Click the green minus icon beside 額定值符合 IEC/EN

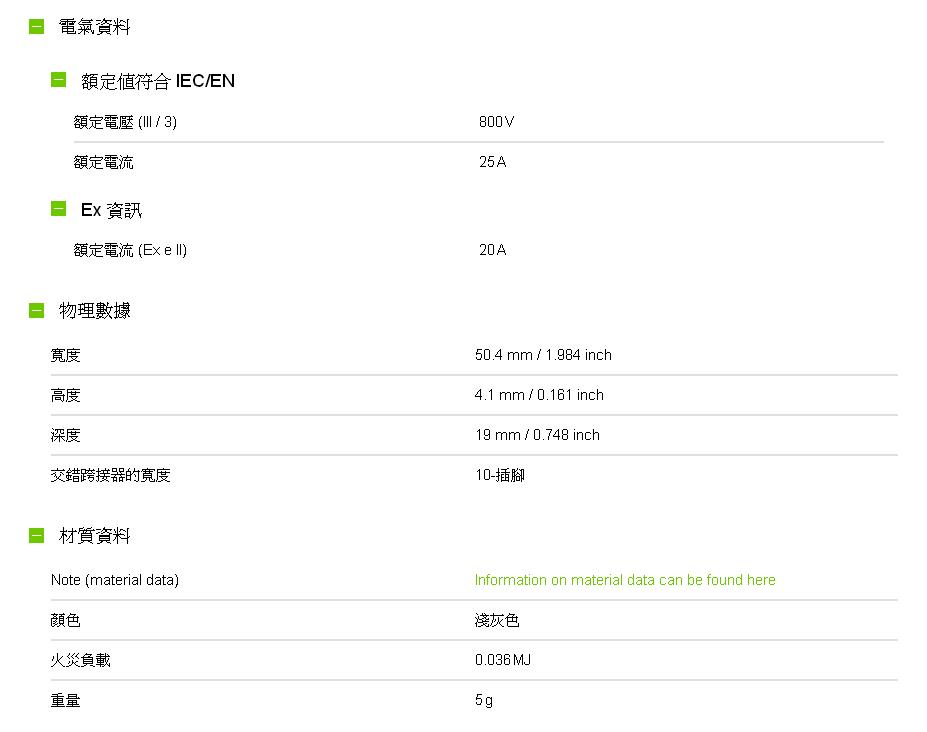tap(59, 80)
